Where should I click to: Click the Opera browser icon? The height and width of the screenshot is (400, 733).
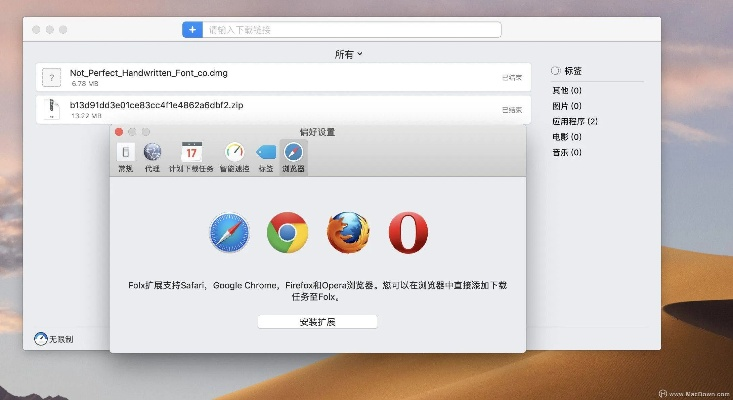tap(408, 232)
